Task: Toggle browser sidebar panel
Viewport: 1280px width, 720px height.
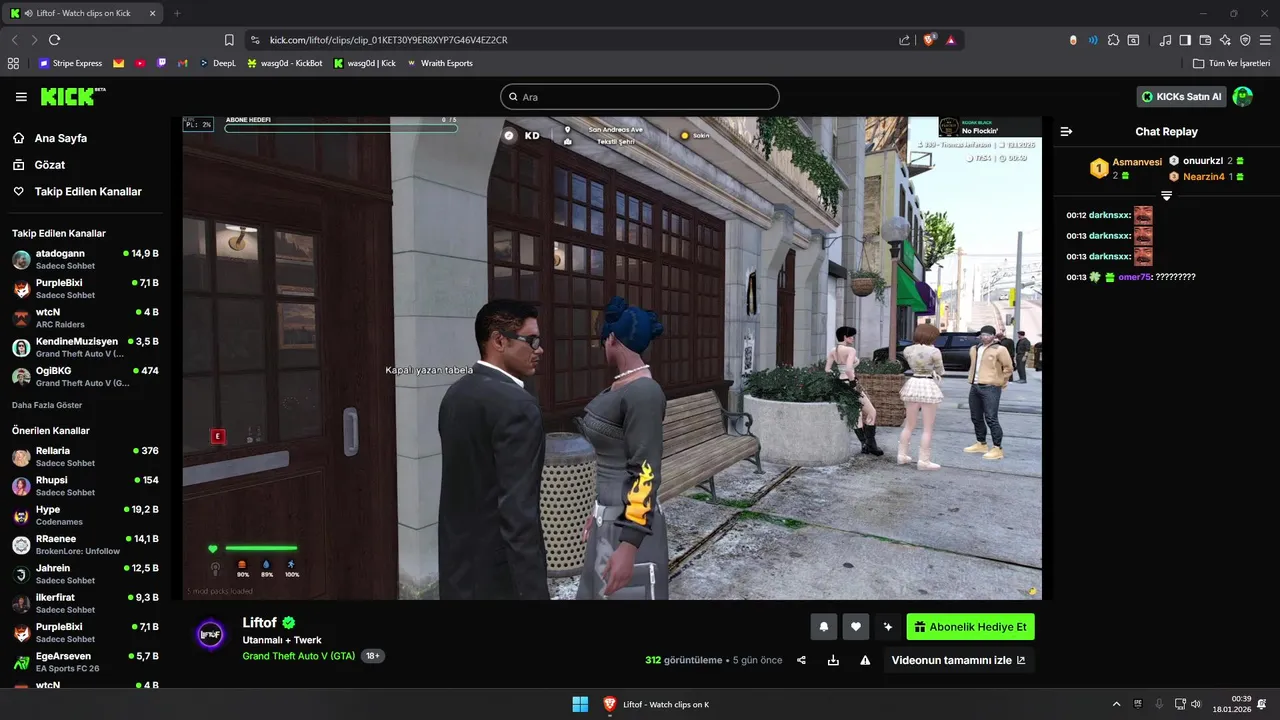Action: pyautogui.click(x=1185, y=40)
